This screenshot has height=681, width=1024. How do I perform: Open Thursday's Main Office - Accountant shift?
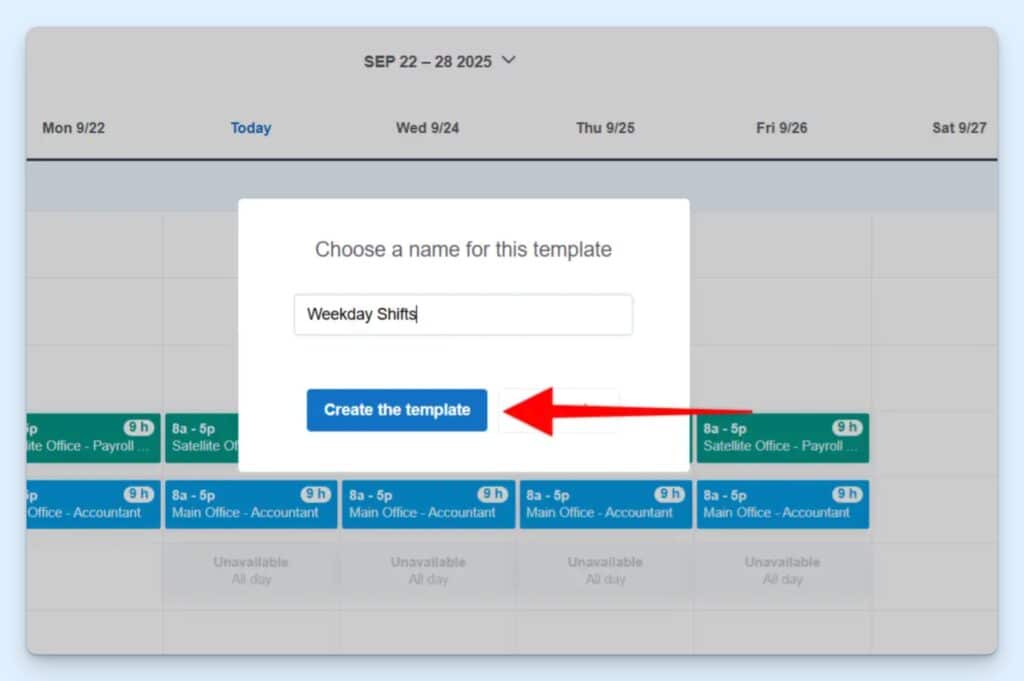[x=605, y=505]
